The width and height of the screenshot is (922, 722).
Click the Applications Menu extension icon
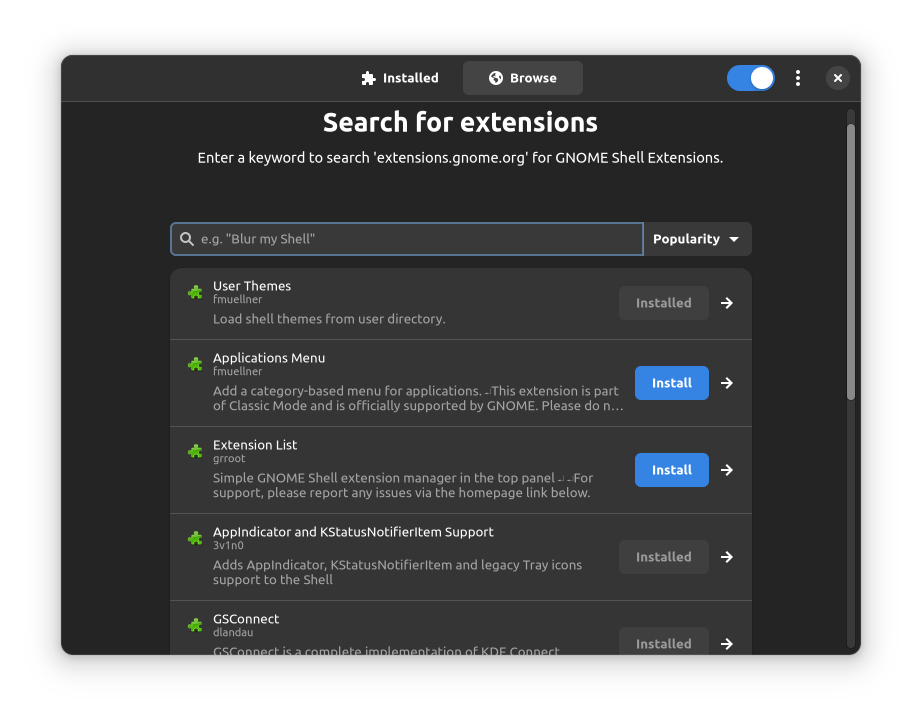click(195, 364)
